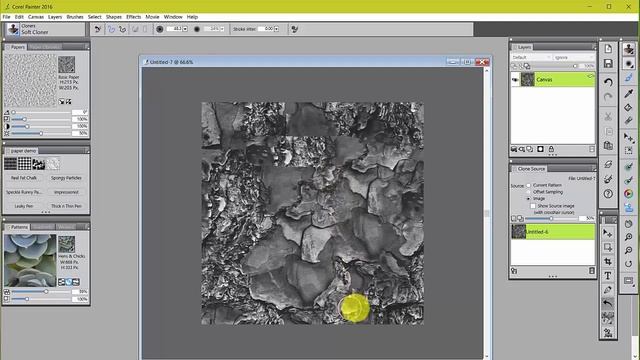Image resolution: width=640 pixels, height=360 pixels.
Task: Select the Rectangular Selection tool
Action: (x=608, y=247)
